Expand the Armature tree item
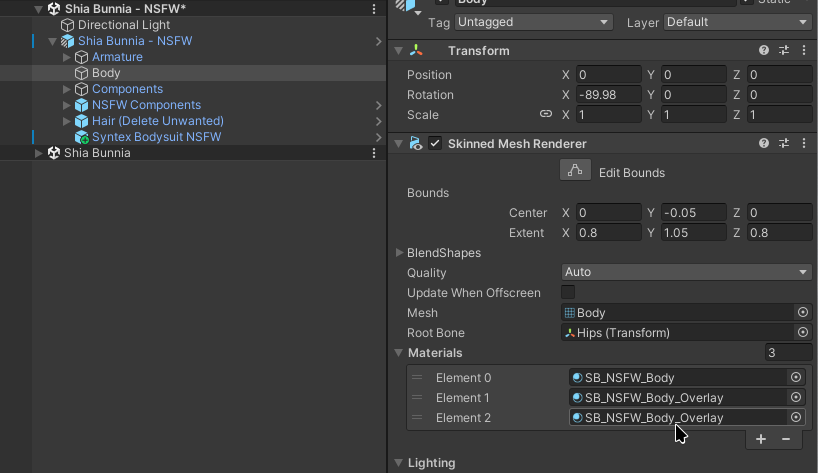Viewport: 818px width, 473px height. tap(67, 57)
